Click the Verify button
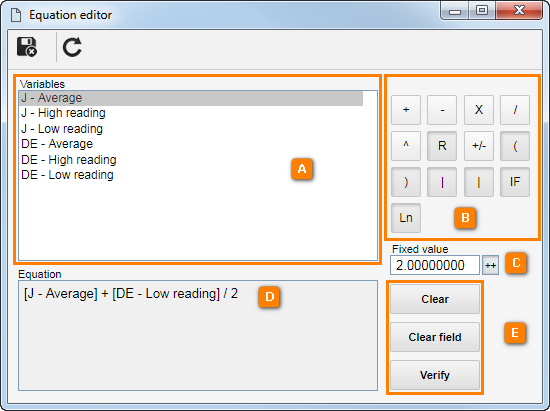This screenshot has height=411, width=550. (435, 375)
